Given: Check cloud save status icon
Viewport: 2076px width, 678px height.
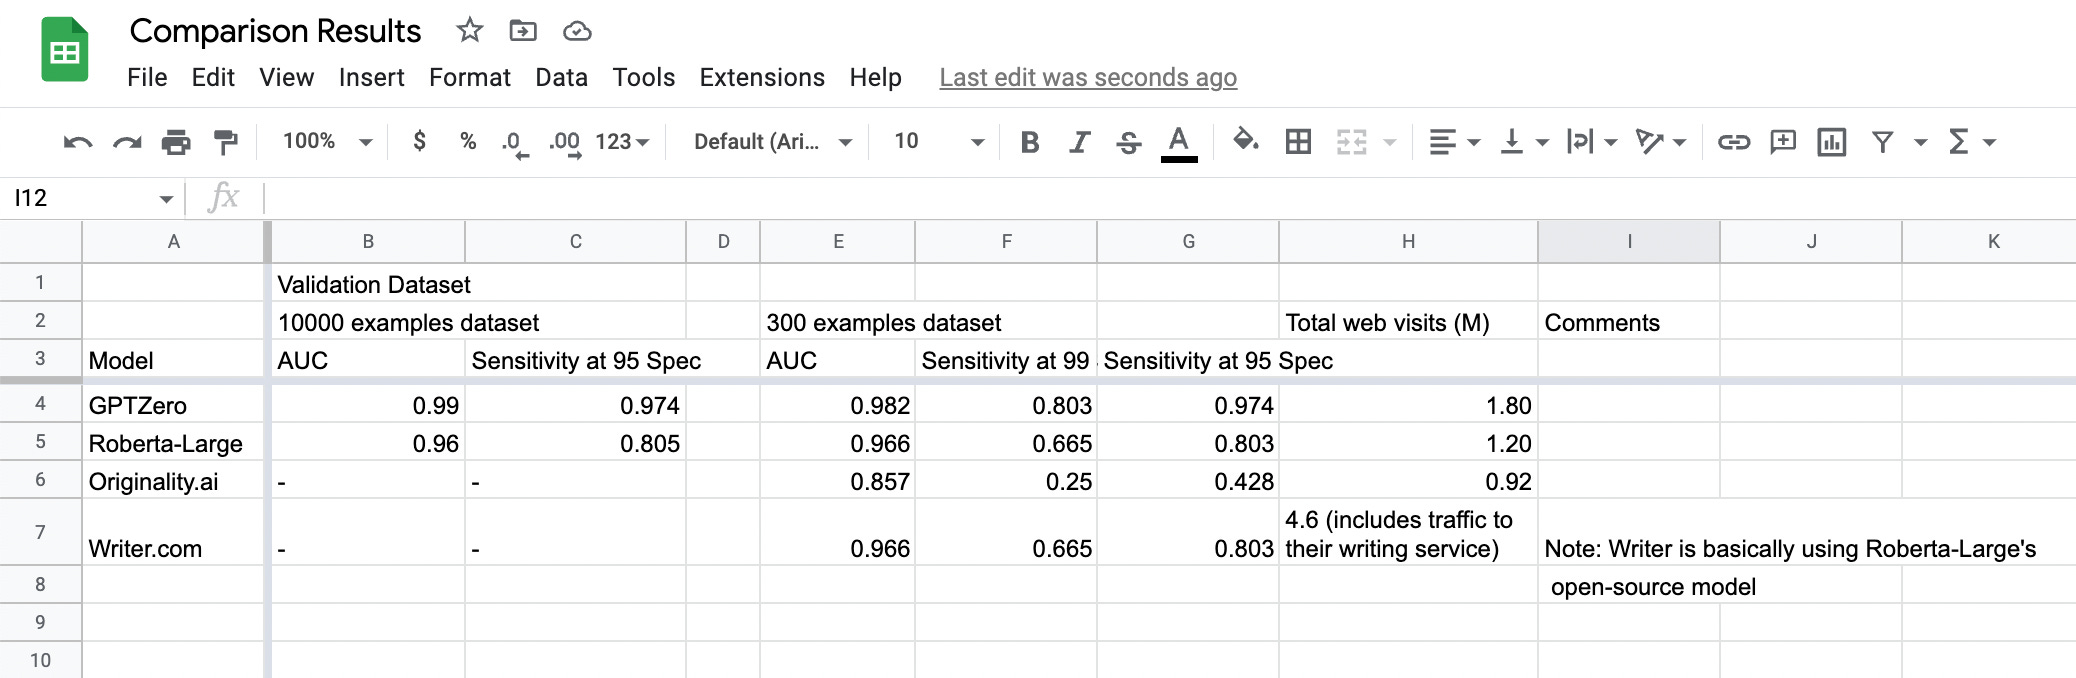Looking at the screenshot, I should coord(577,32).
